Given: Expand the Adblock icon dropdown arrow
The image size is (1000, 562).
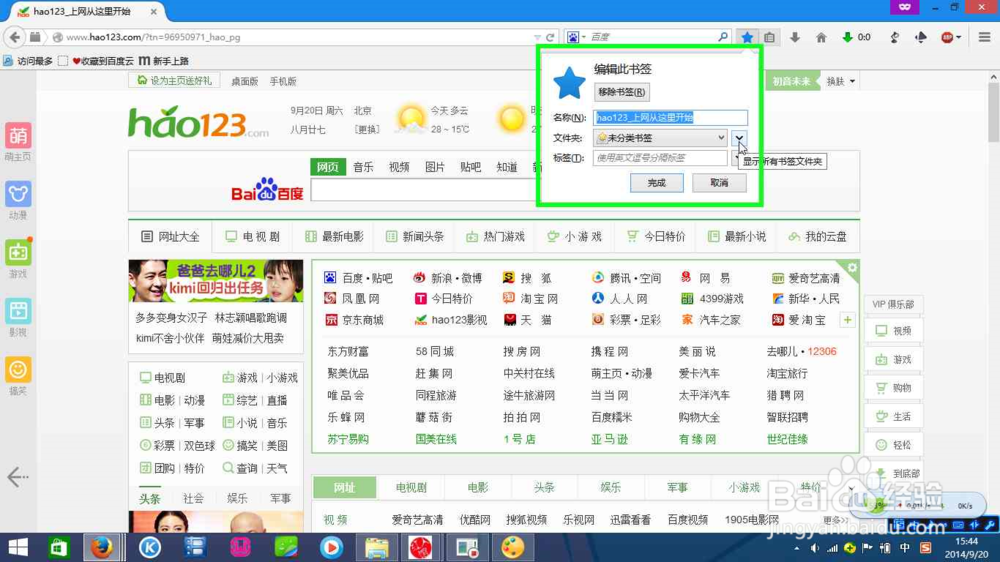Looking at the screenshot, I should (959, 38).
